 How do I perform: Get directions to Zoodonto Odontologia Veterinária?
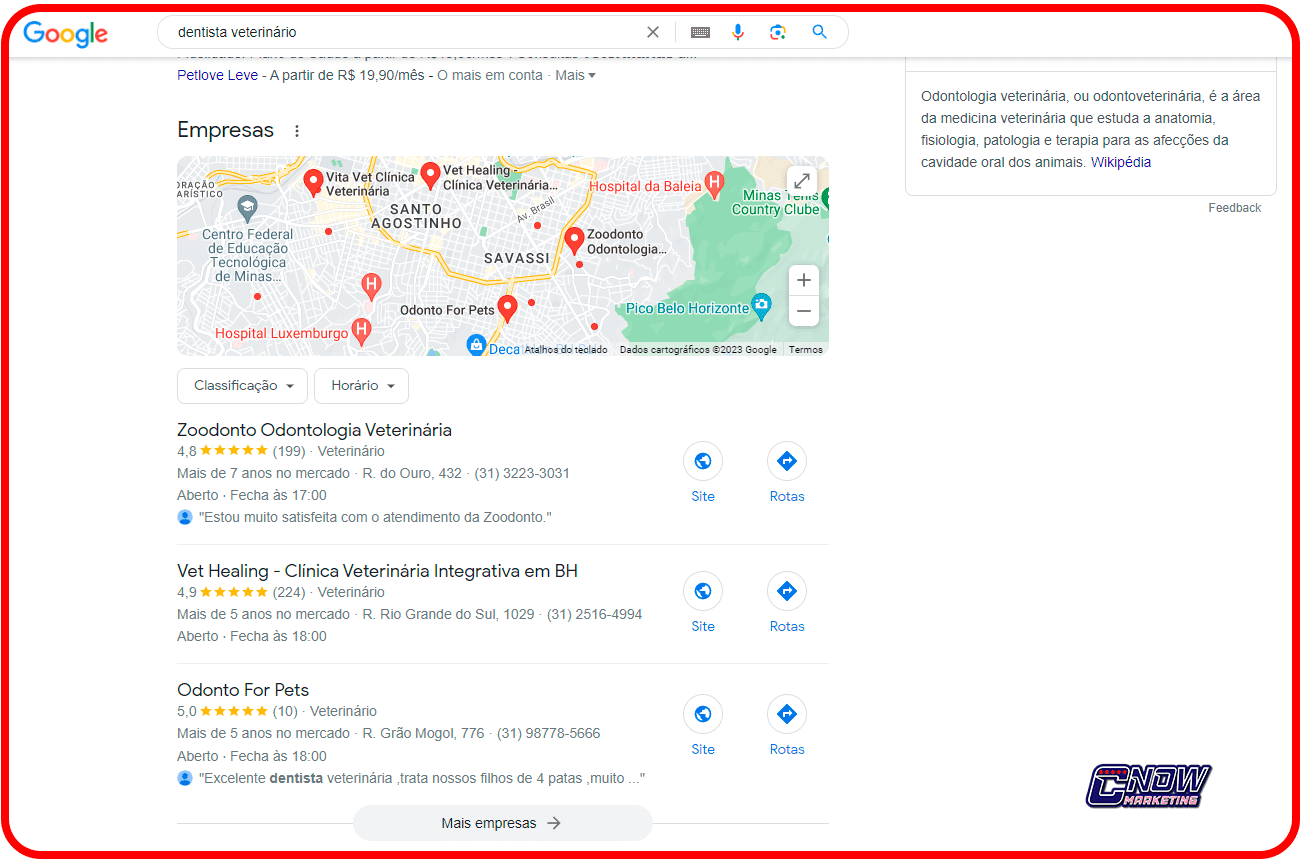pyautogui.click(x=787, y=461)
